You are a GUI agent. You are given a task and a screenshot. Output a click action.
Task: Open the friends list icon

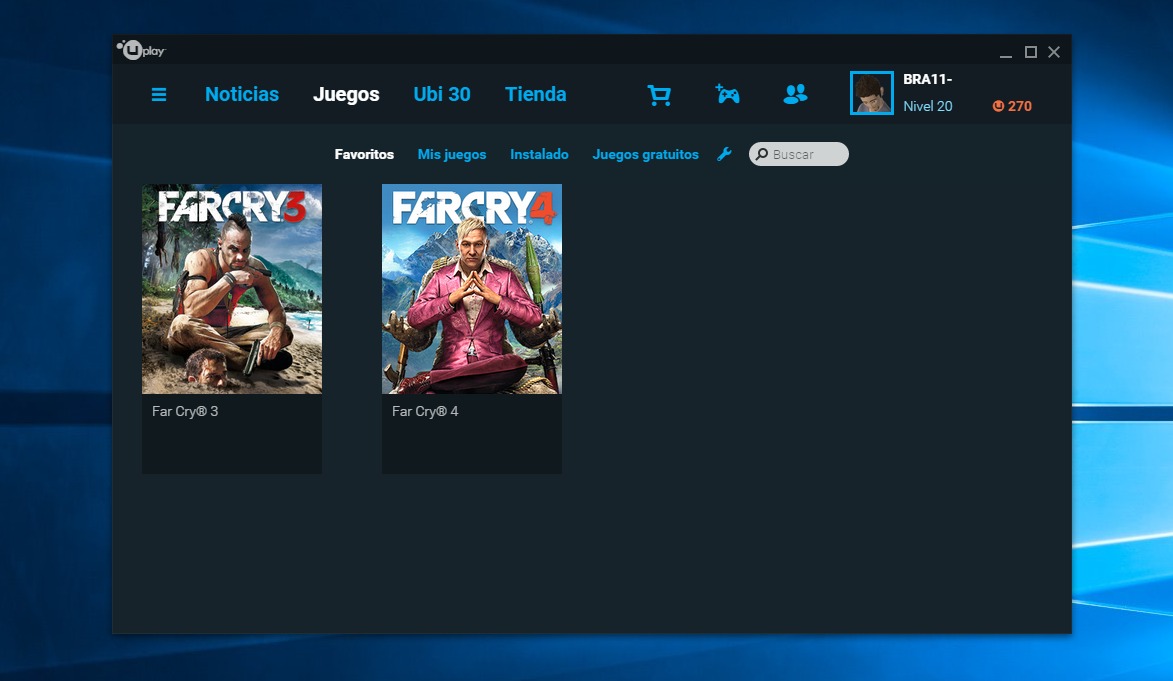pos(795,94)
